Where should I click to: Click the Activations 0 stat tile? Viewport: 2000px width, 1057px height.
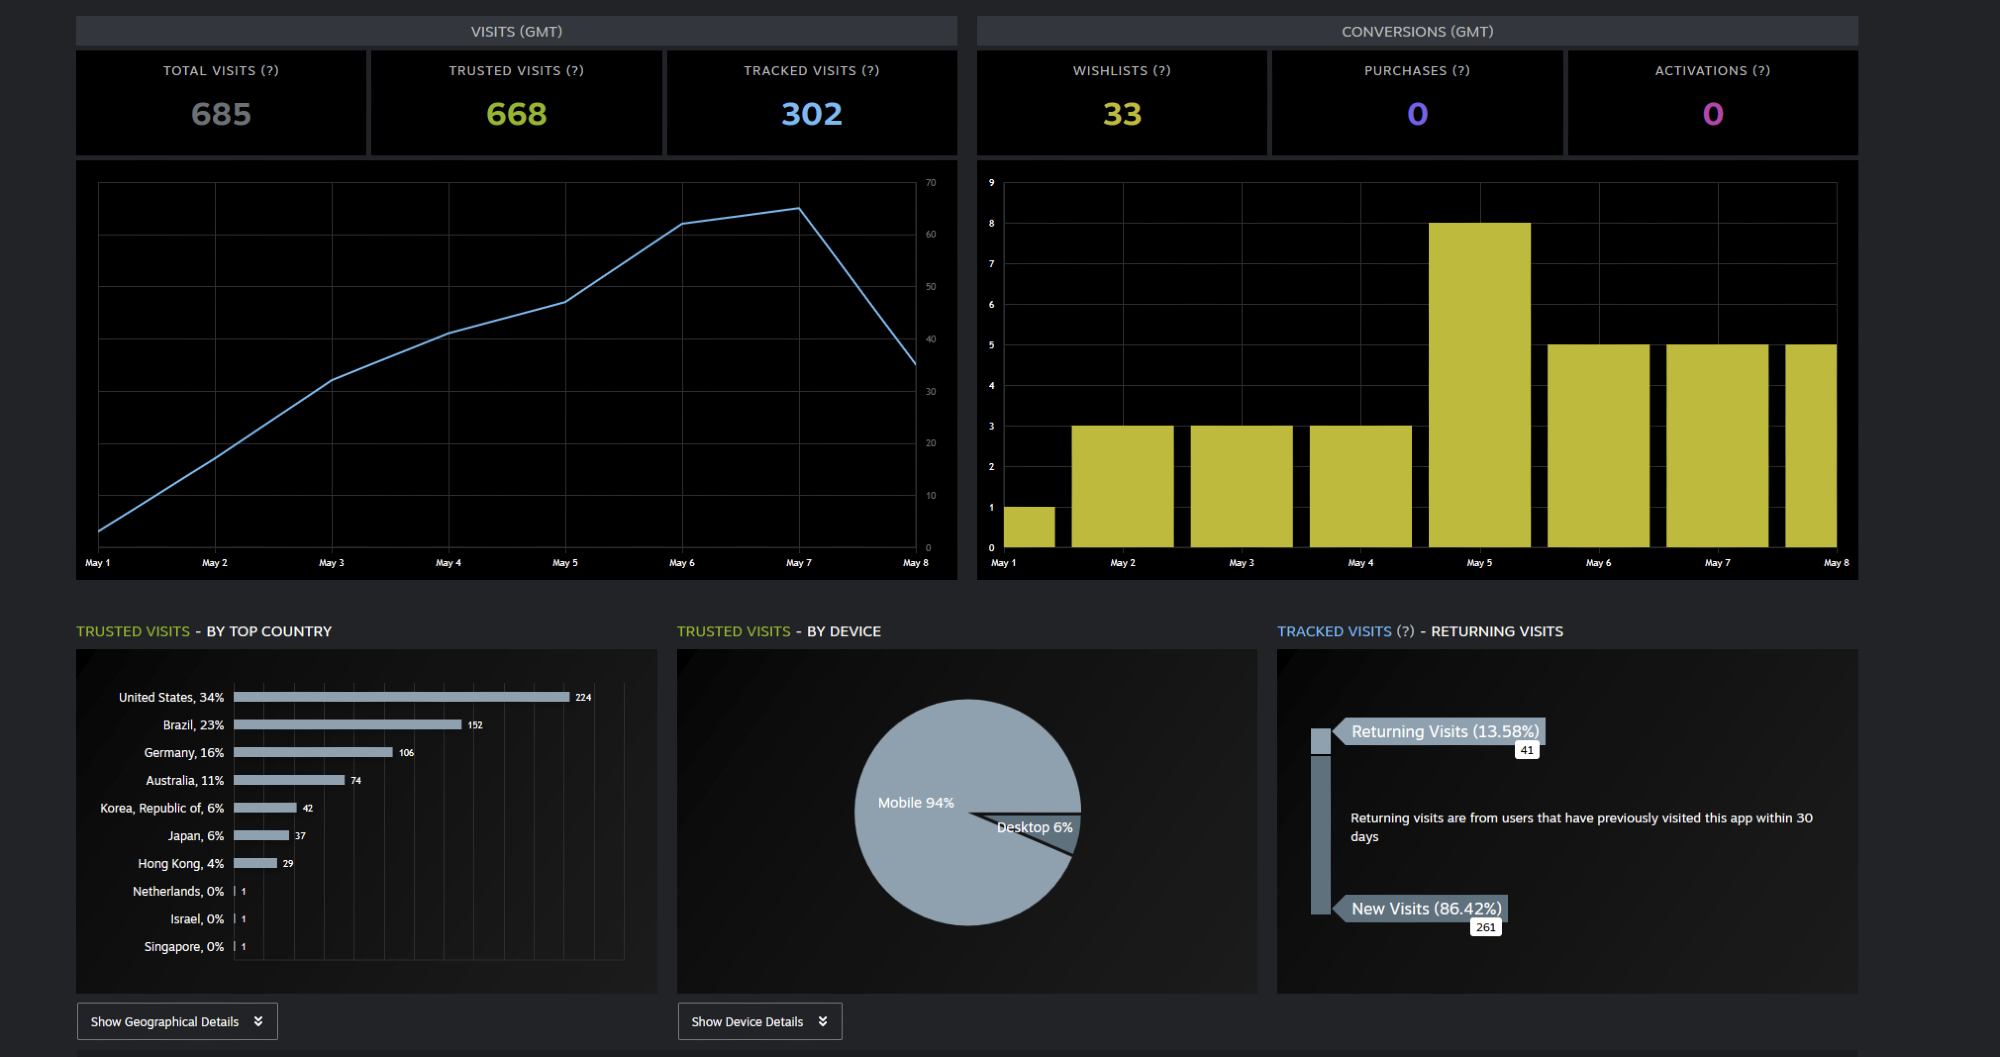[1712, 102]
